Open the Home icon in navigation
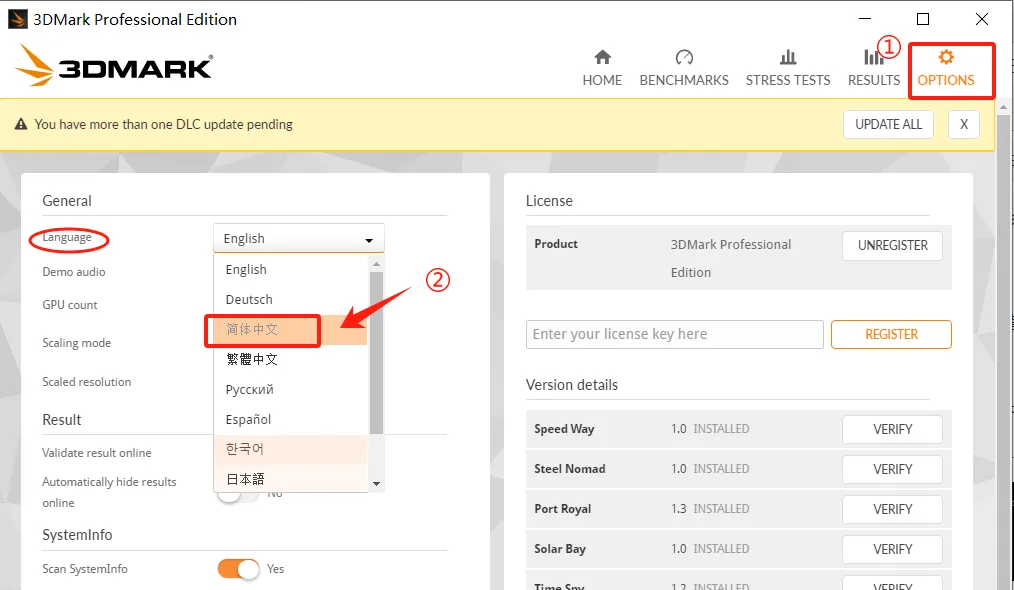 (x=602, y=57)
